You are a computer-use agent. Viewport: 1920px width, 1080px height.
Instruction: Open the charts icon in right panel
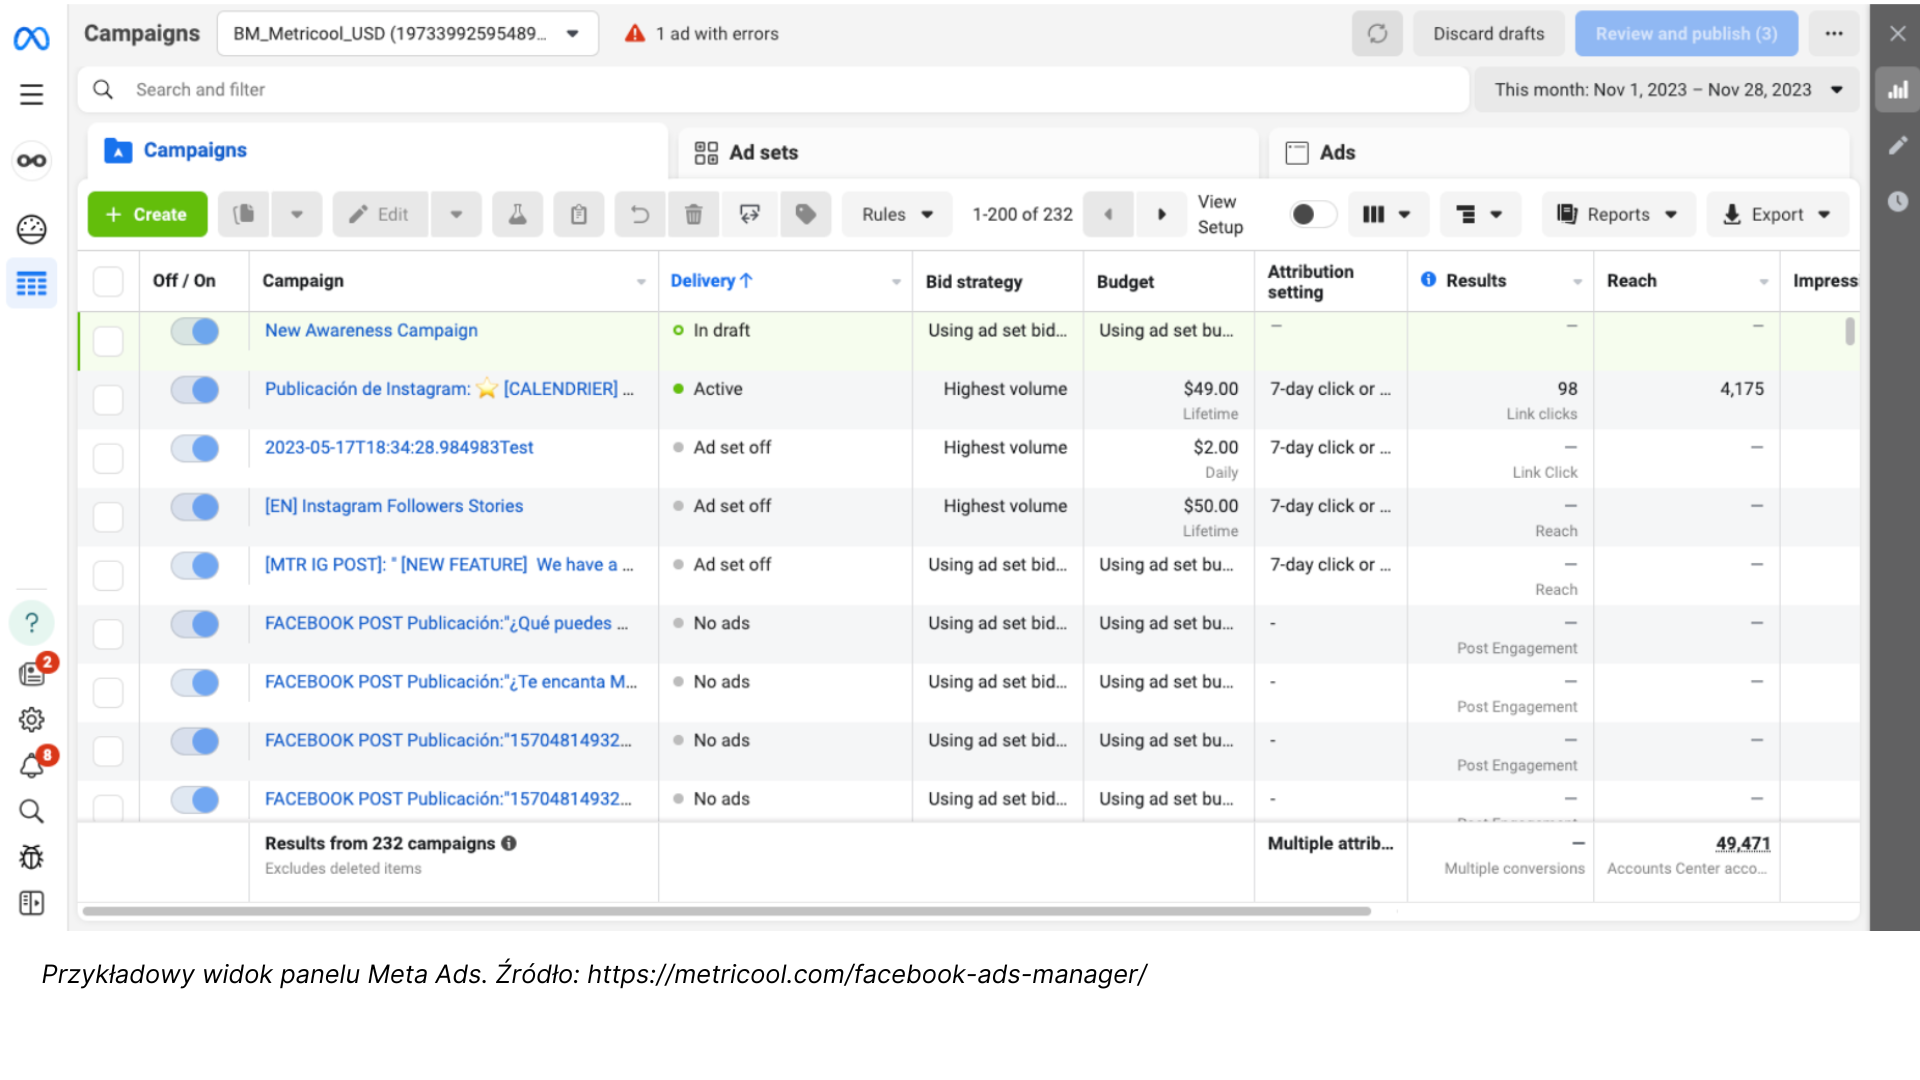tap(1897, 90)
